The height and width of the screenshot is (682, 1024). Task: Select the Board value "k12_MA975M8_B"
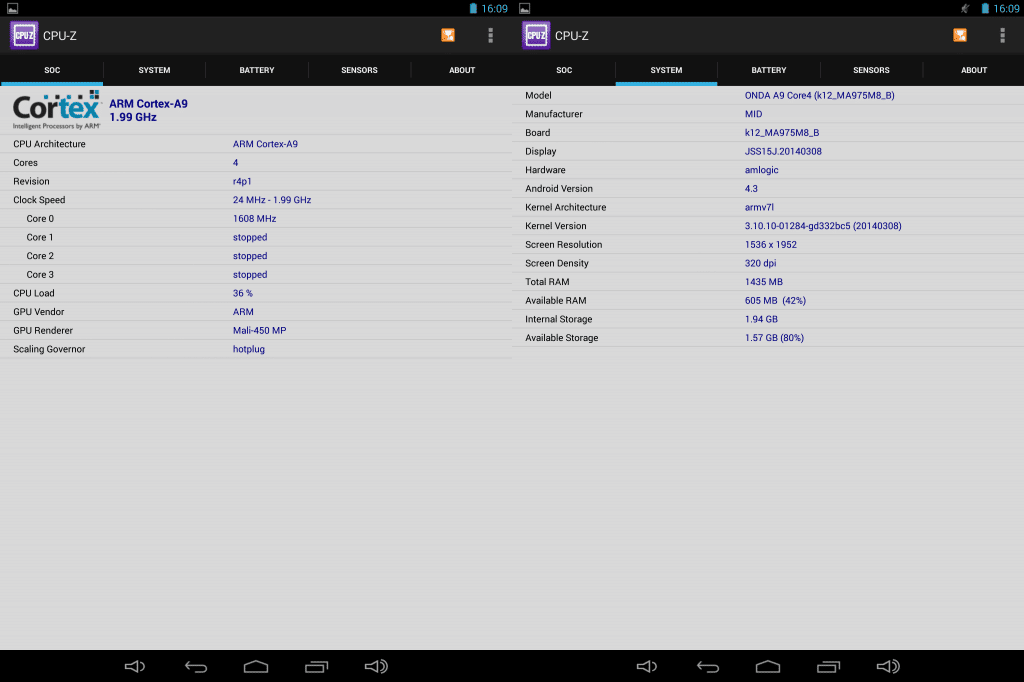point(782,133)
